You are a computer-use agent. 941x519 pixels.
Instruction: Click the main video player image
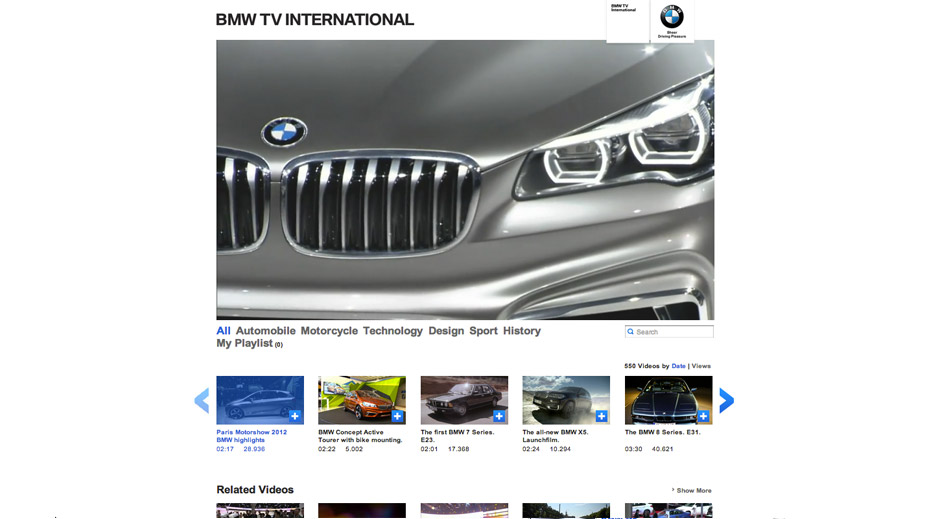(x=465, y=179)
